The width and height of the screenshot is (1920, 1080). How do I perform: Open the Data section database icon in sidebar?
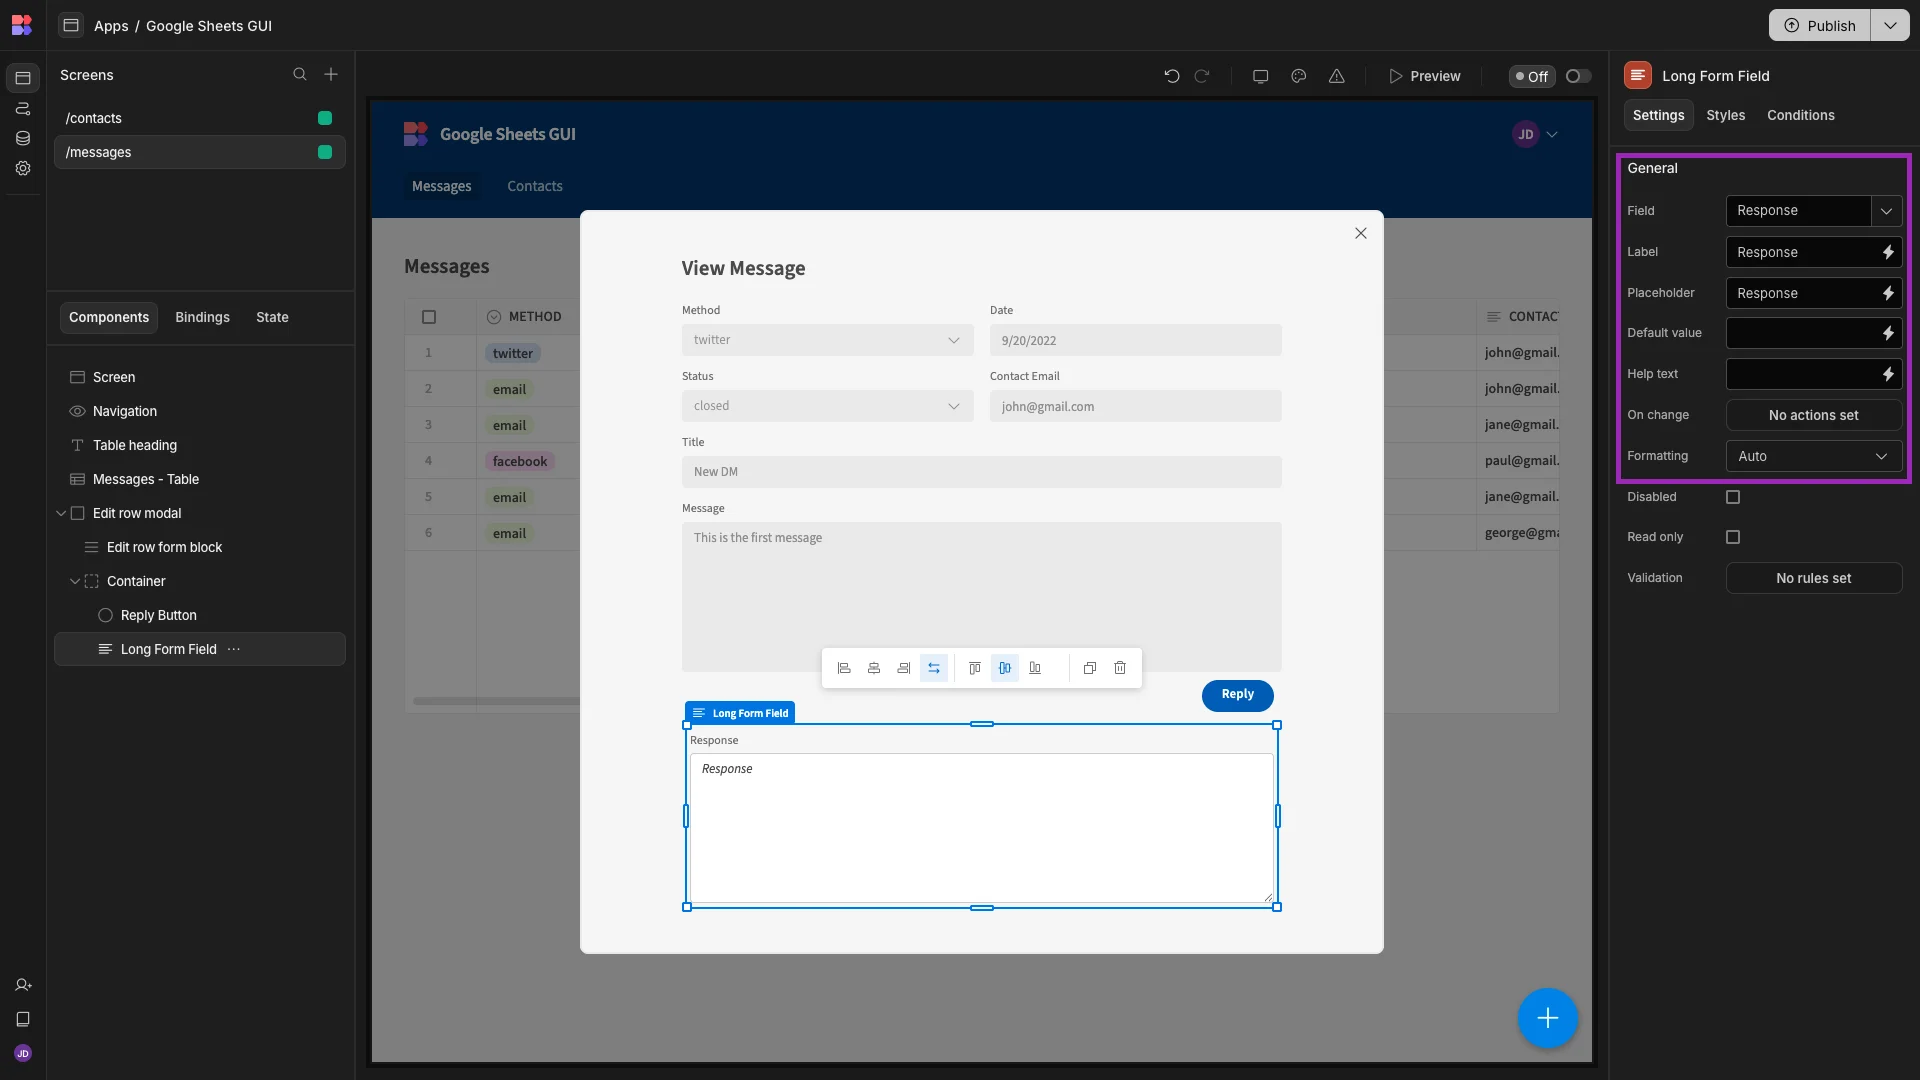click(x=23, y=139)
